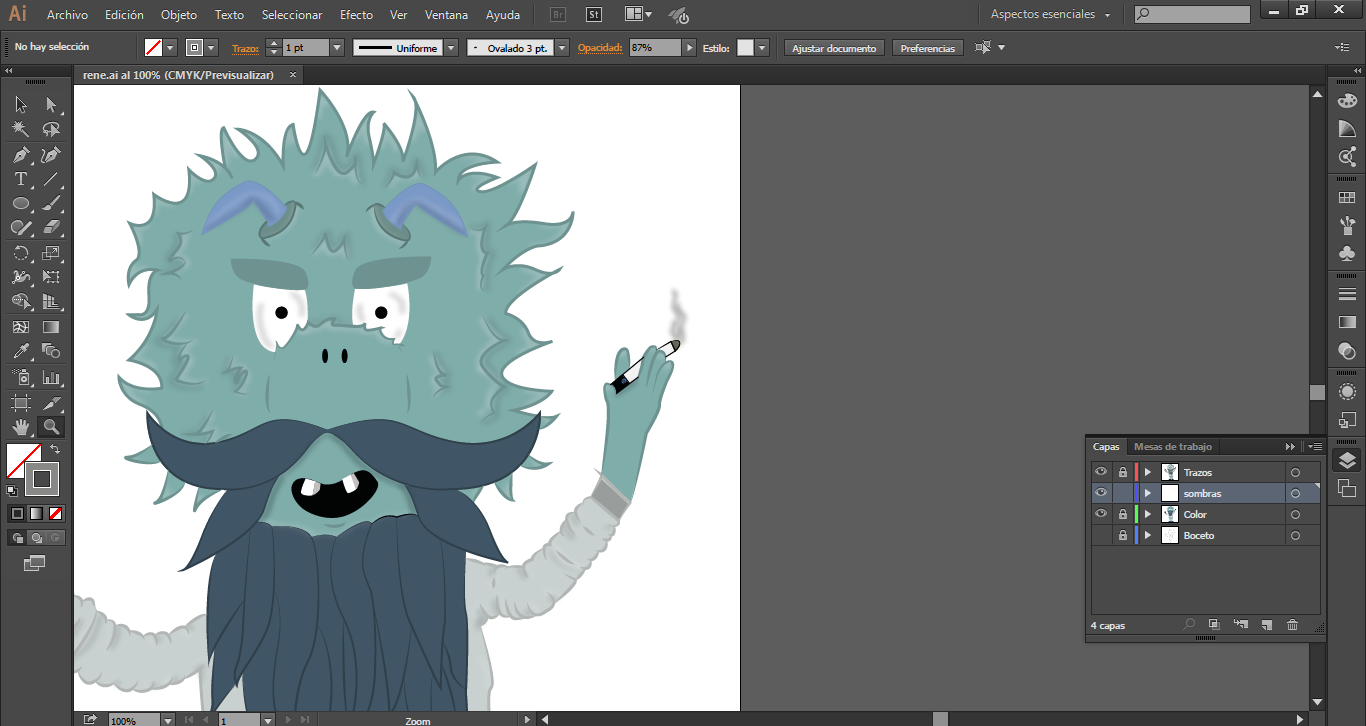Select the Pen tool

pos(21,155)
